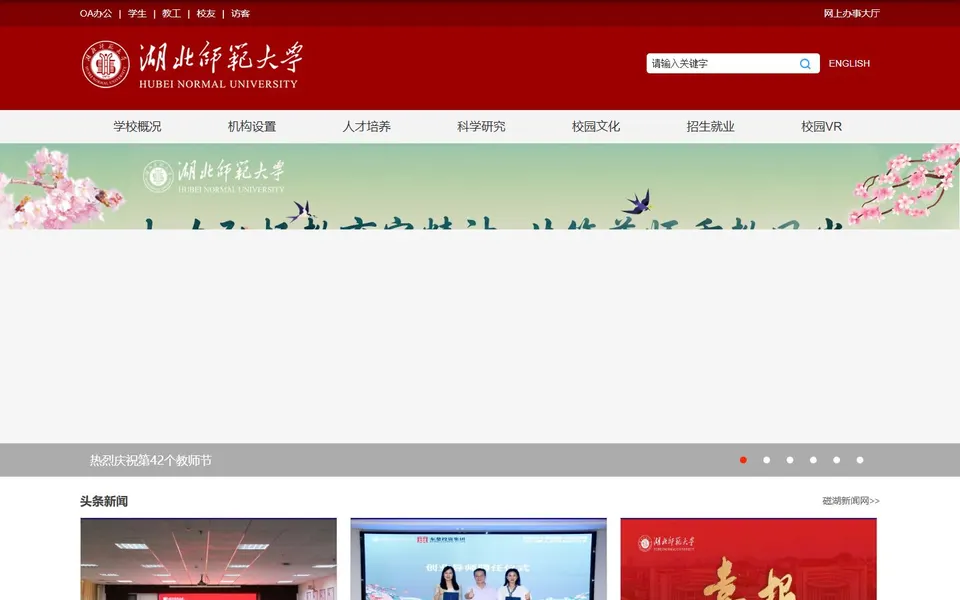Select the third carousel slide dot

(x=790, y=460)
